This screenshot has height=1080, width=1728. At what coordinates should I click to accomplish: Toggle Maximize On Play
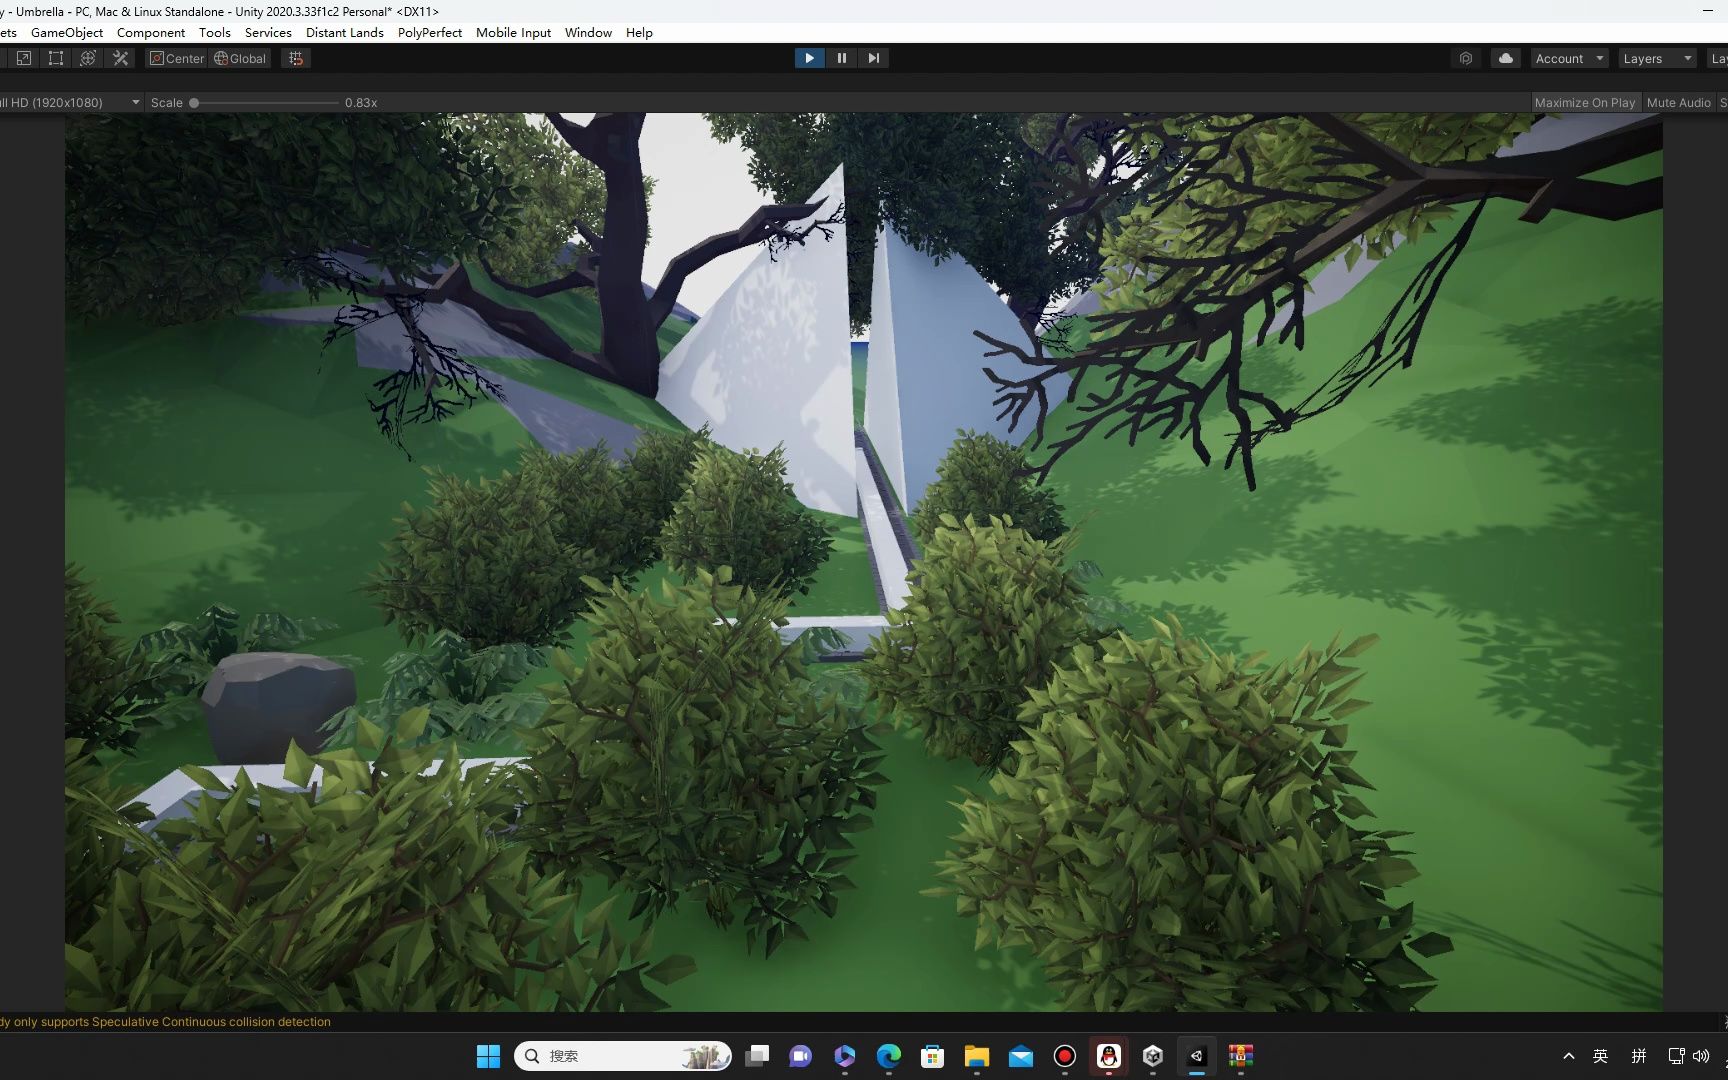point(1585,102)
